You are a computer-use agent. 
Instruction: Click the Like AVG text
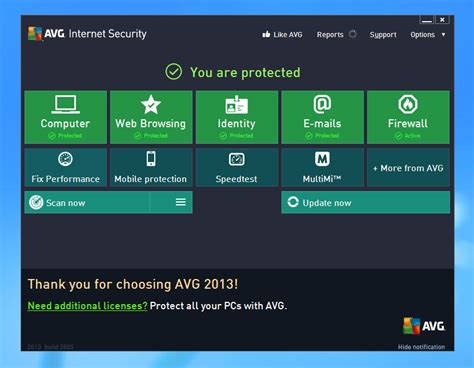click(288, 35)
